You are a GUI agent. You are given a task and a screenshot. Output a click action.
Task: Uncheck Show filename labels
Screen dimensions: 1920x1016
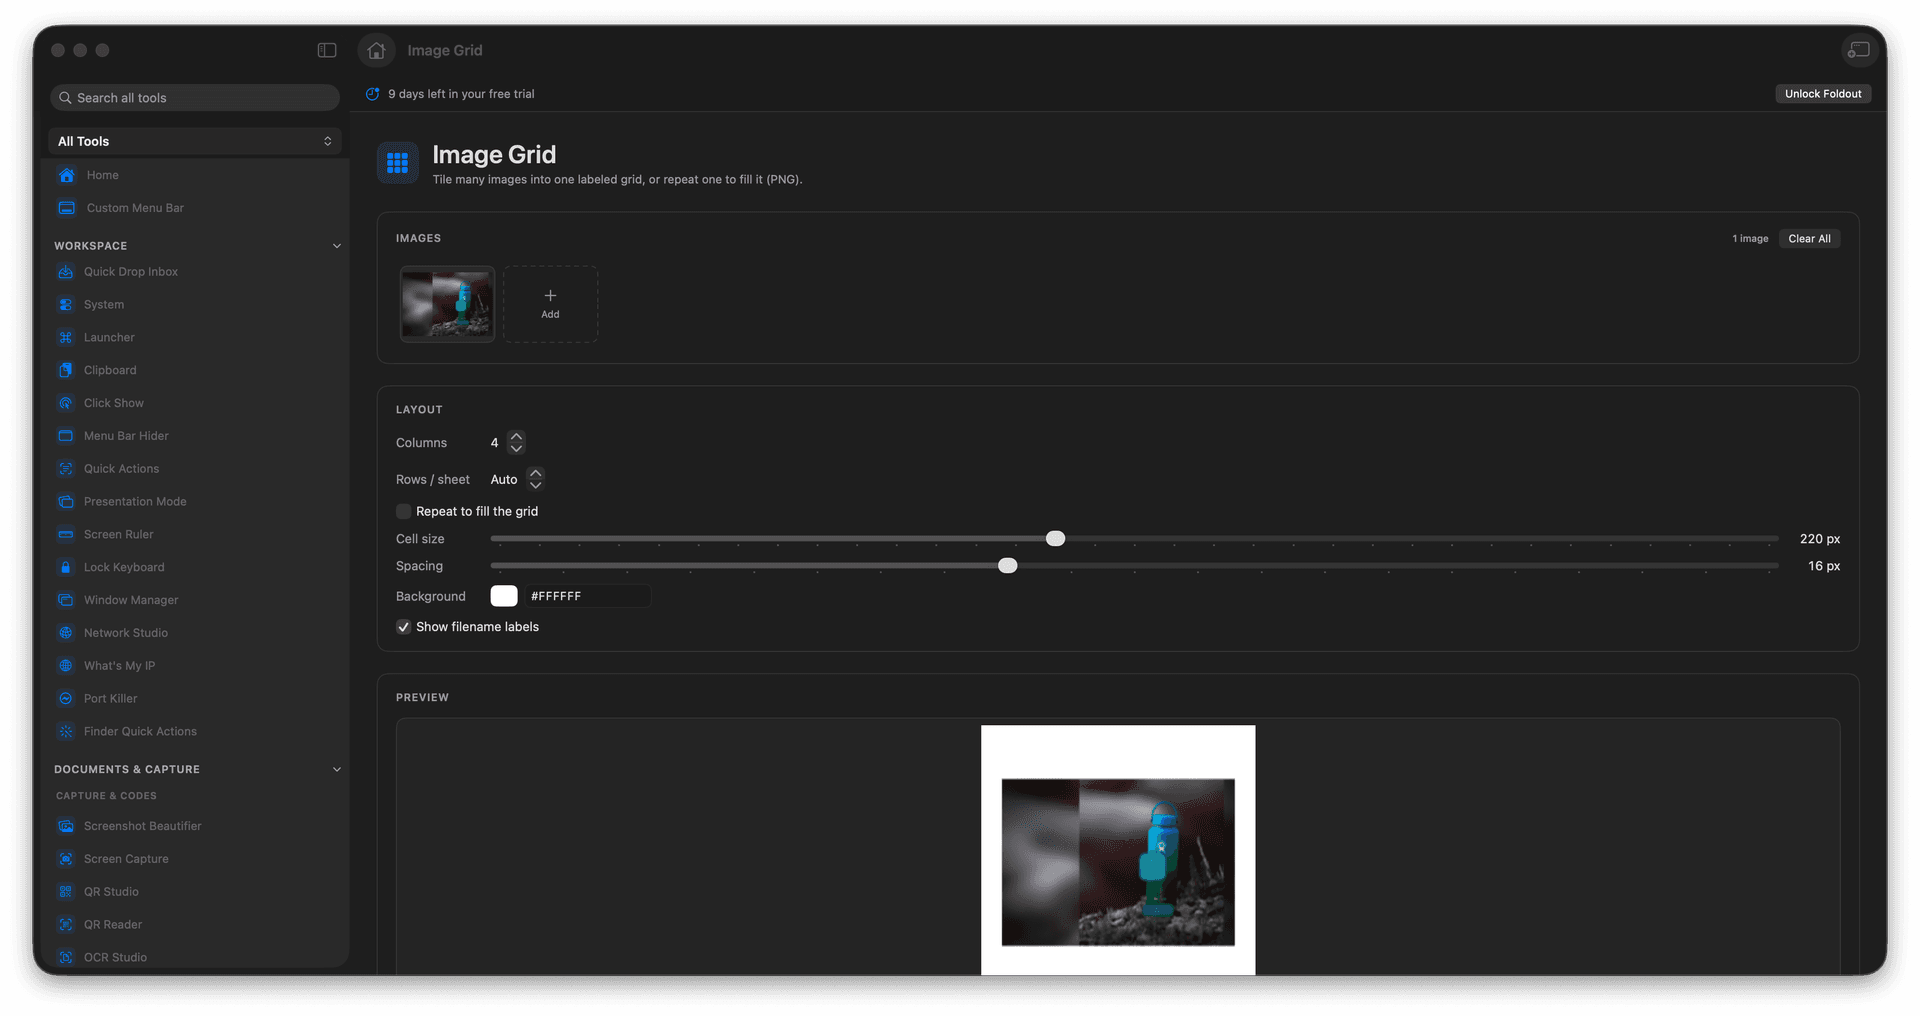coord(404,627)
